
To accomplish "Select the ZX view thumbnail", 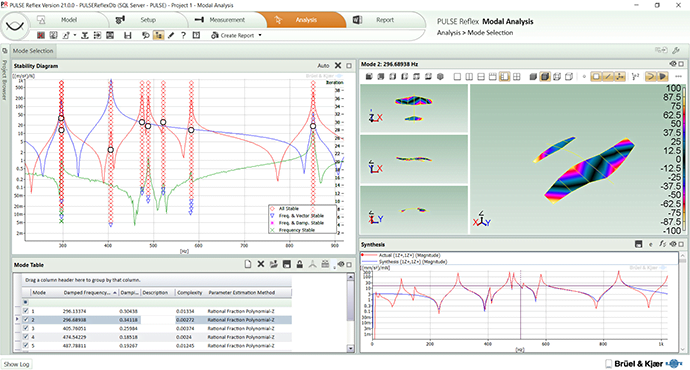I will [414, 108].
